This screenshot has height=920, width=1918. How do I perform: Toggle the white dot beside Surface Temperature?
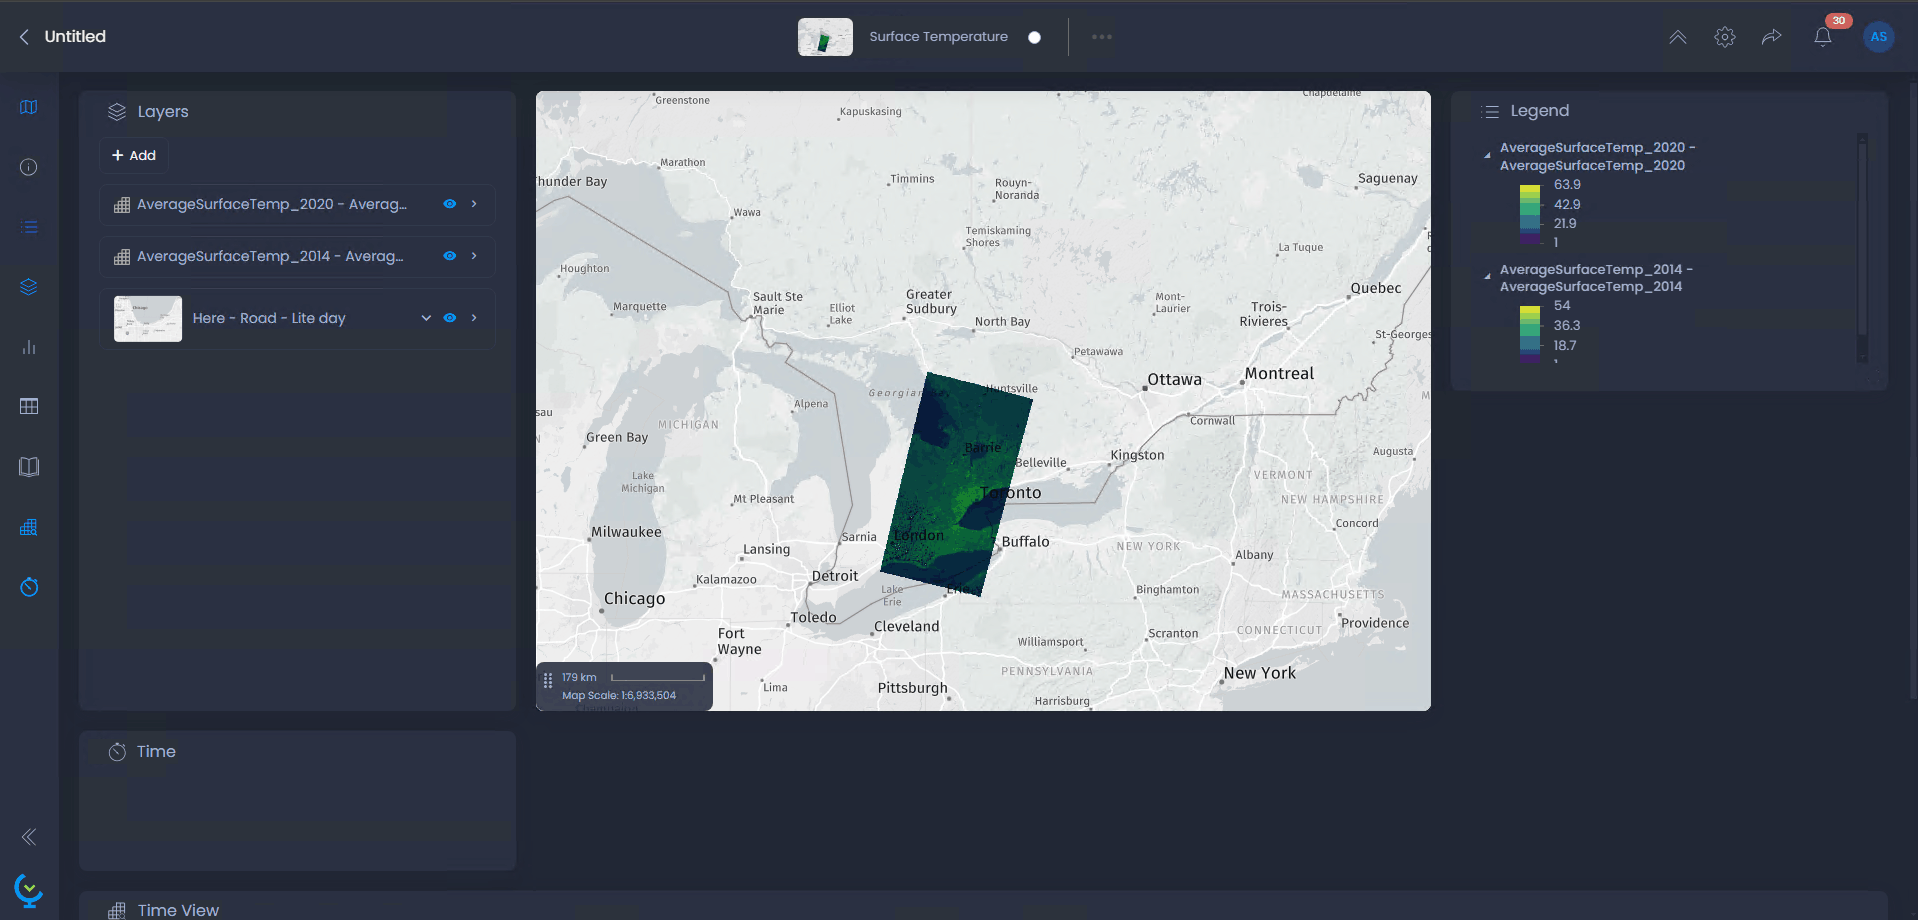coord(1034,37)
